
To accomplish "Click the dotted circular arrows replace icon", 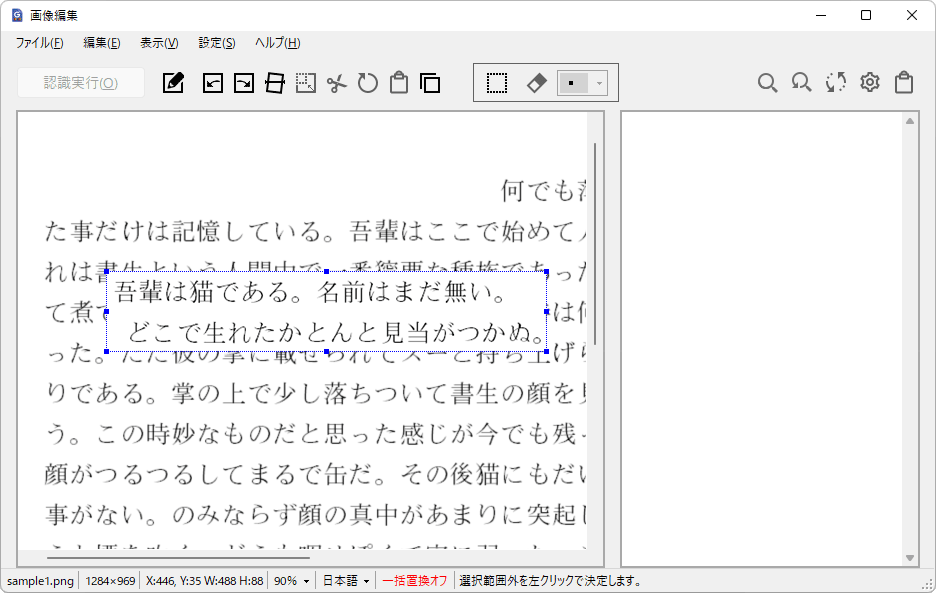I will (x=836, y=82).
